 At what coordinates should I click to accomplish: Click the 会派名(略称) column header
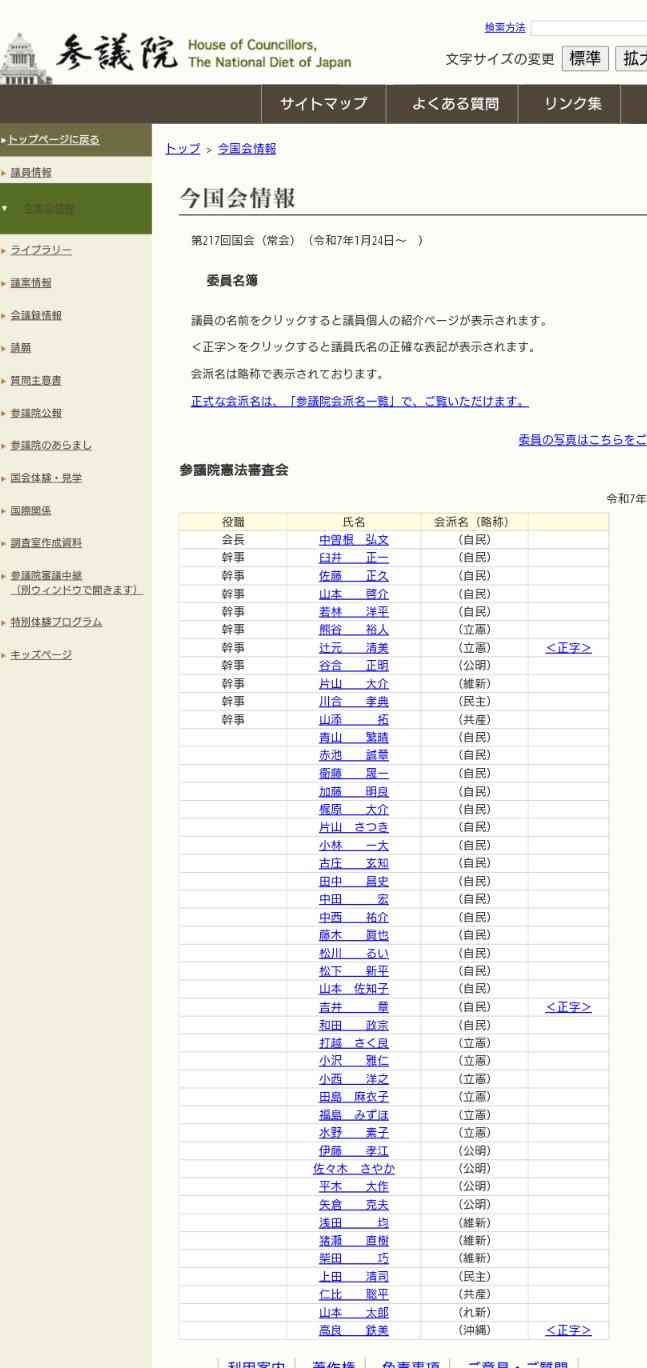472,522
